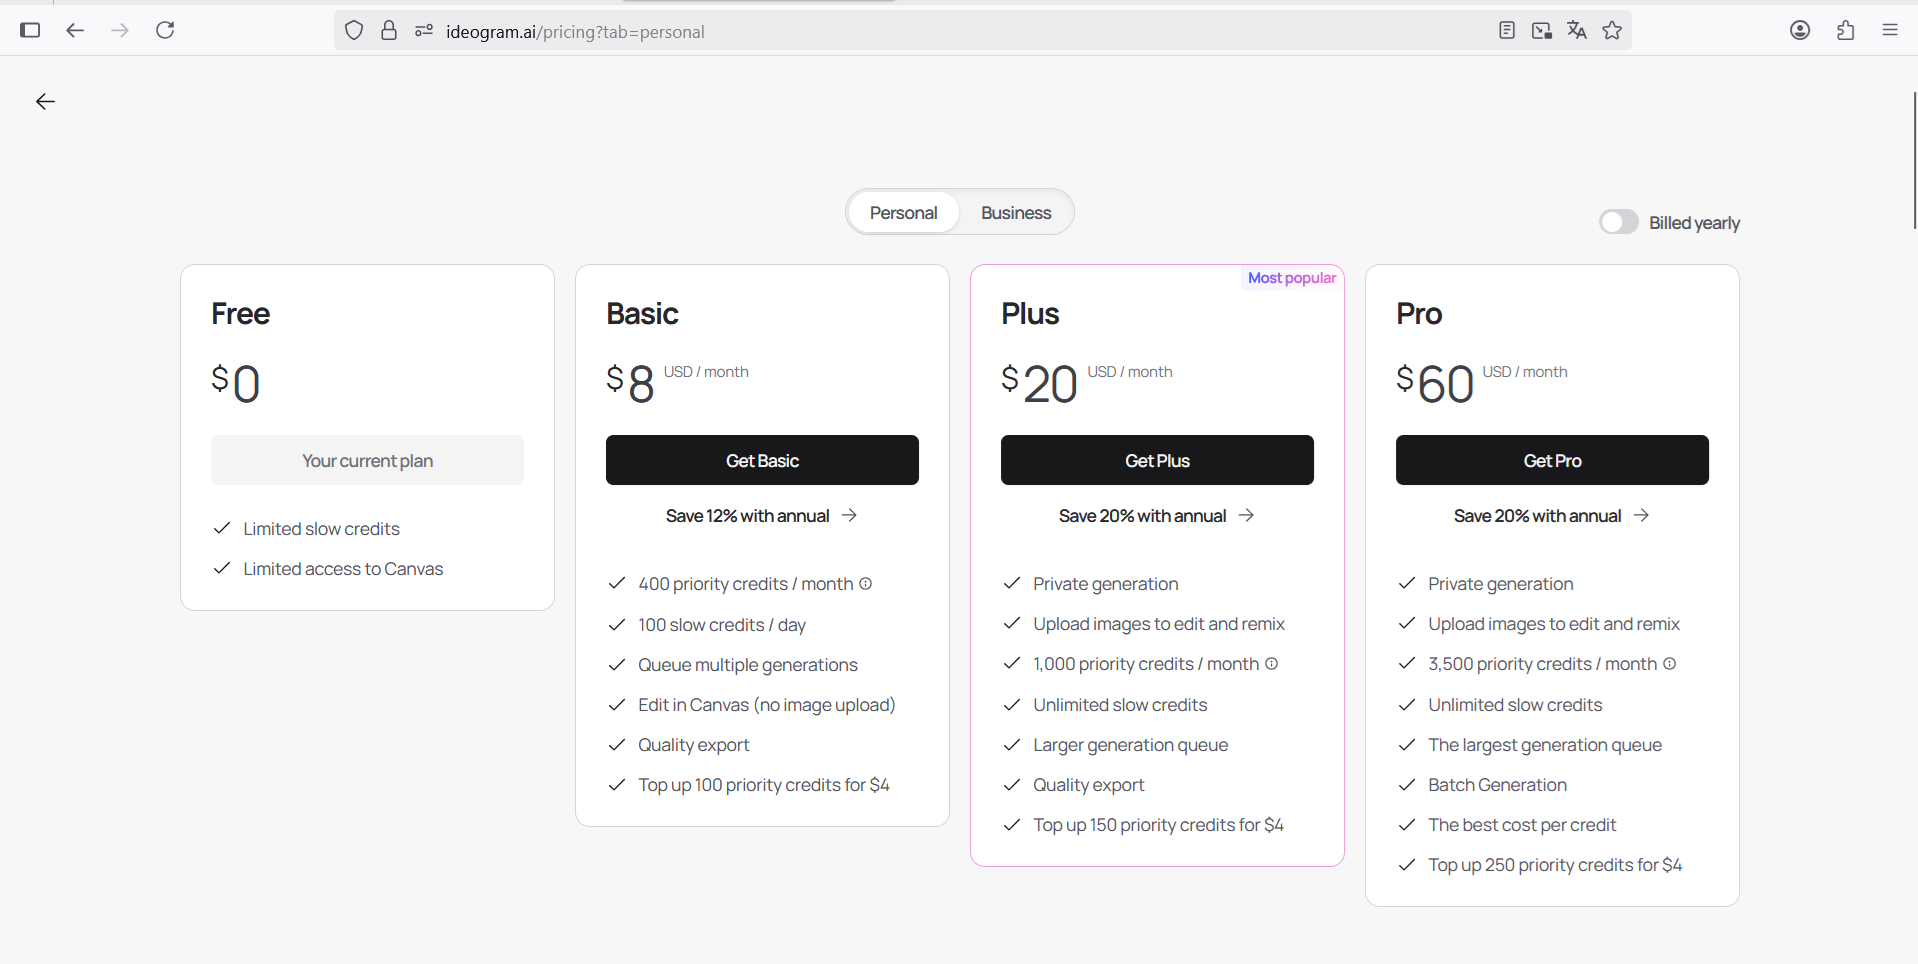Image resolution: width=1918 pixels, height=964 pixels.
Task: Click the vertical page scrollbar
Action: (1913, 160)
